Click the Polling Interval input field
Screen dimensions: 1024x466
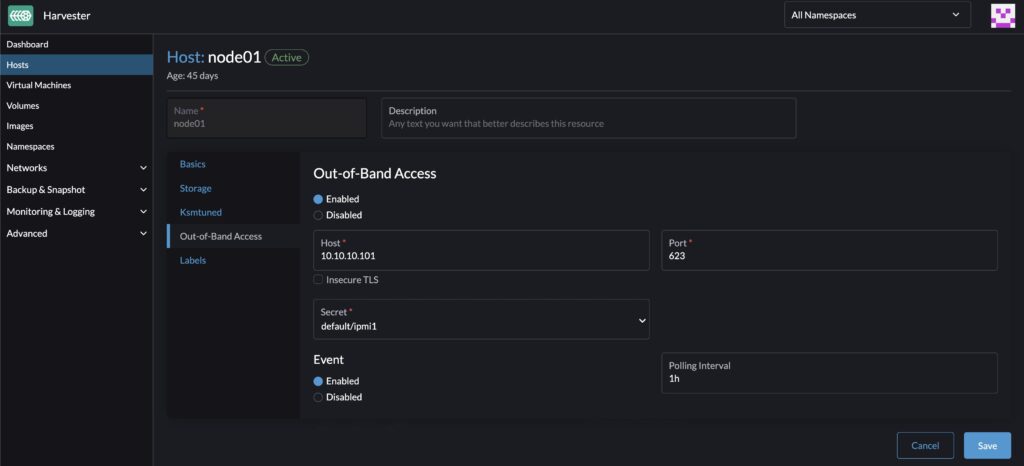point(829,380)
